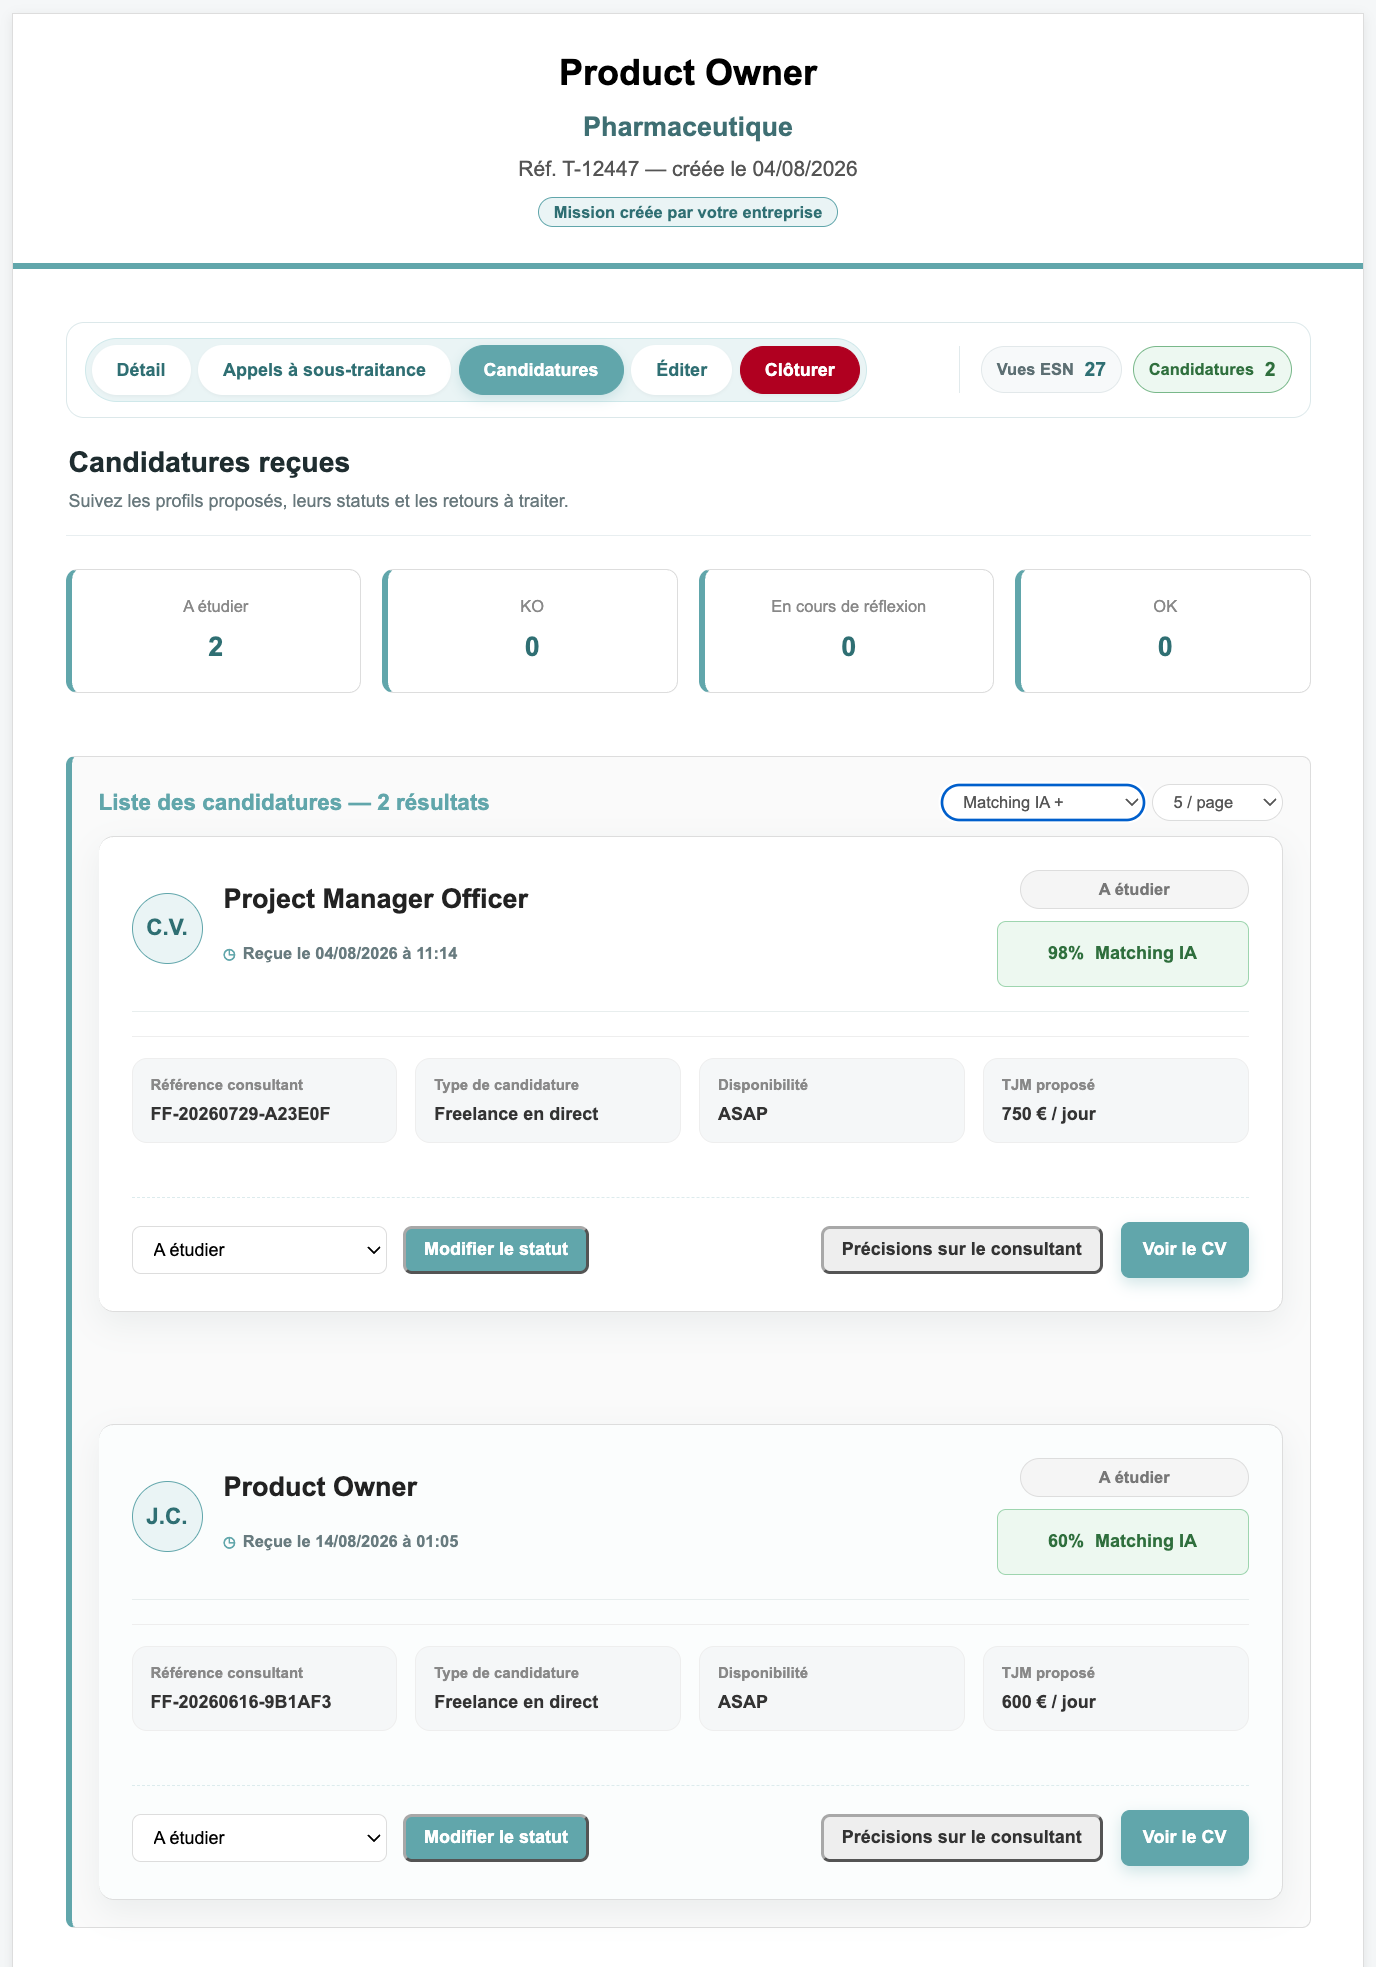Switch to the Détail tab
This screenshot has width=1376, height=1967.
pyautogui.click(x=141, y=370)
